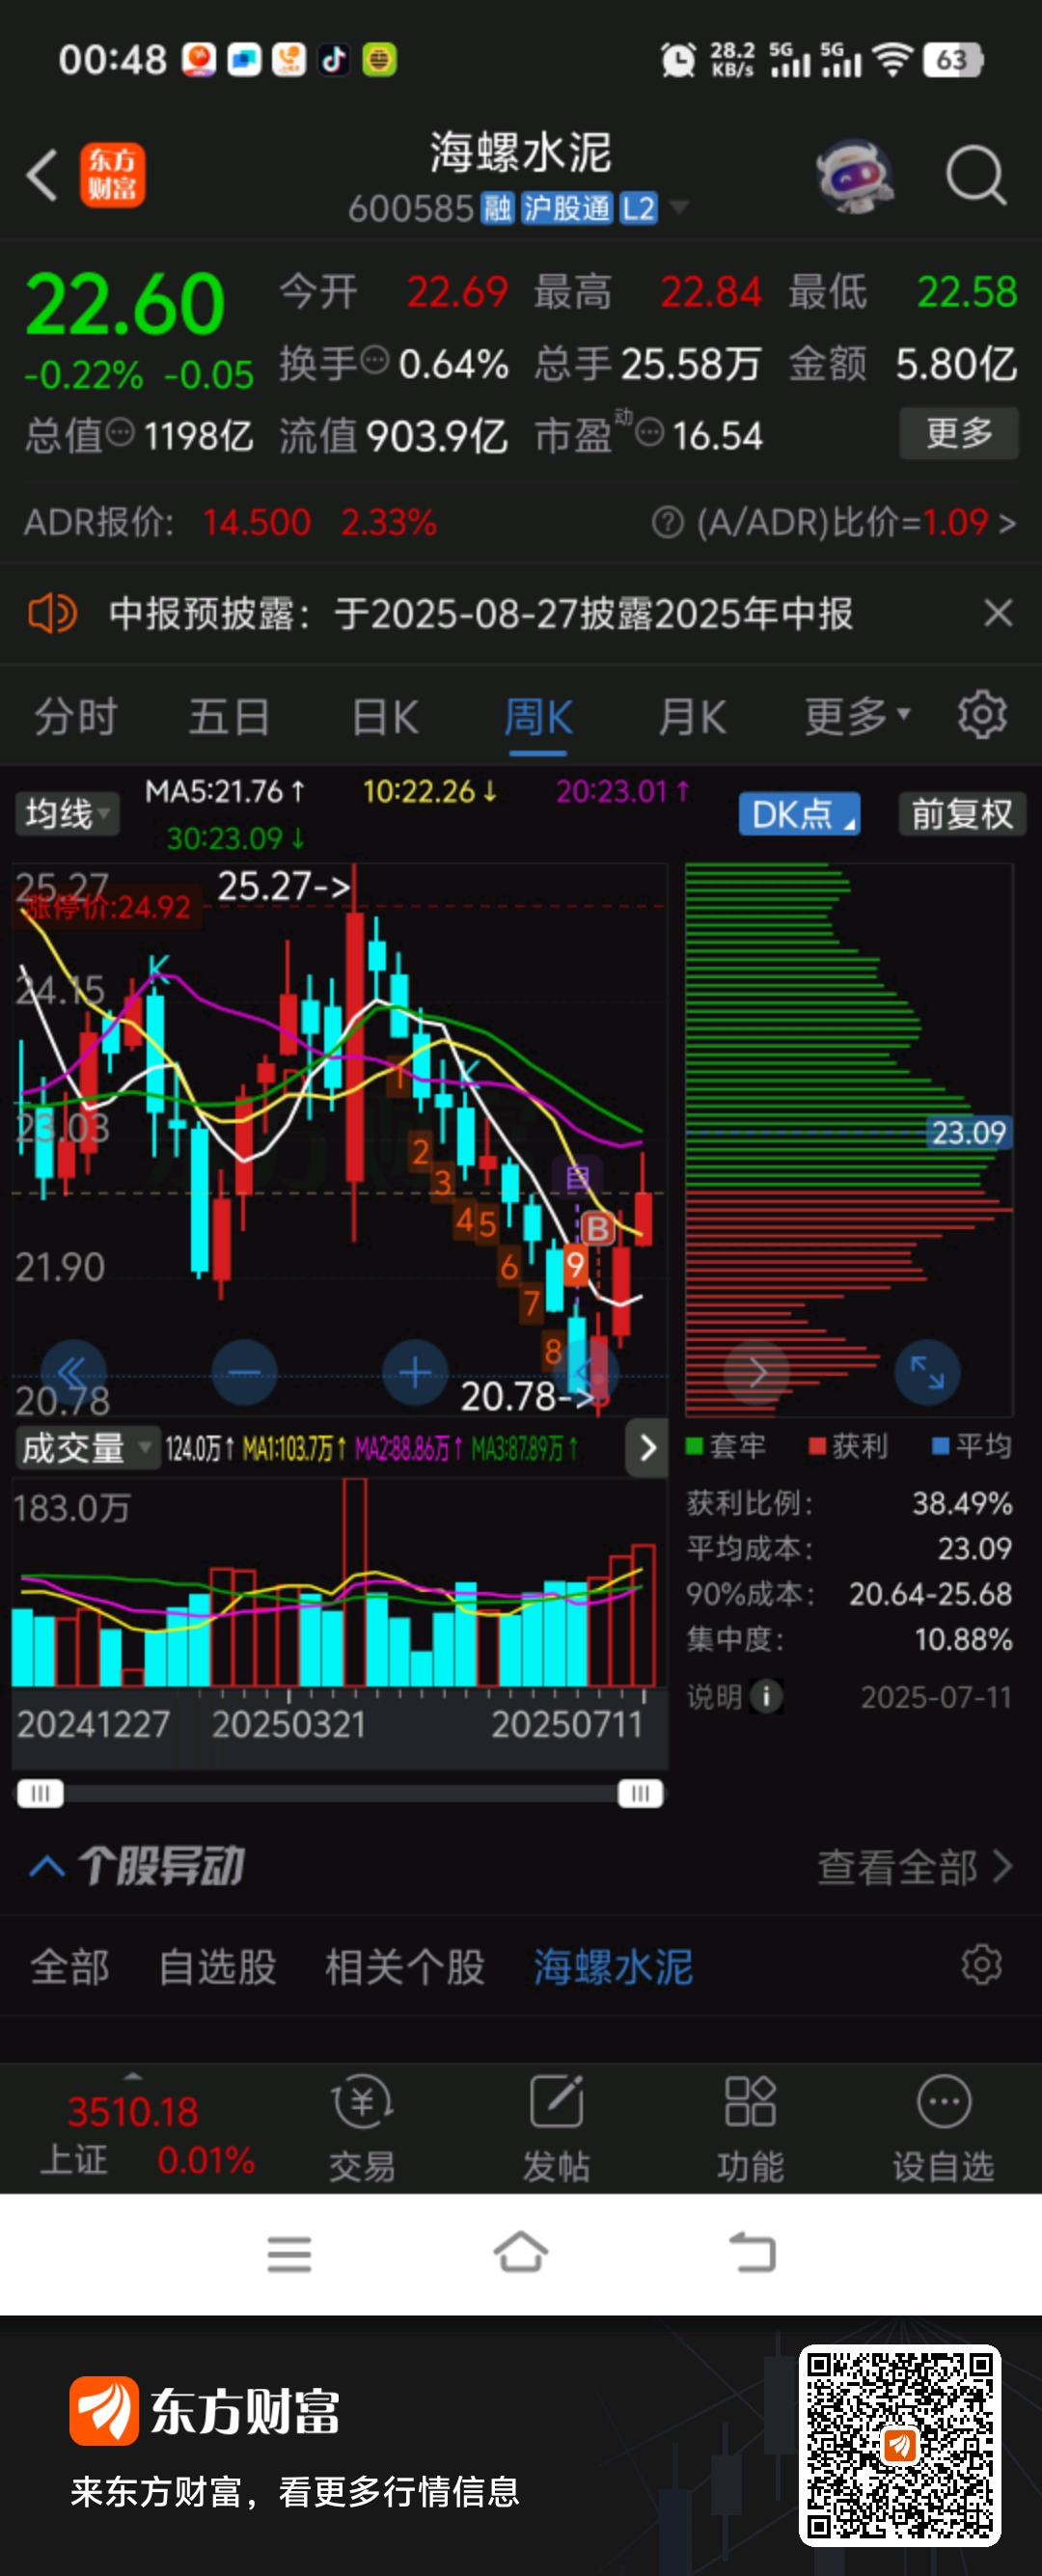Open the Eastmoney logo home icon

[112, 175]
